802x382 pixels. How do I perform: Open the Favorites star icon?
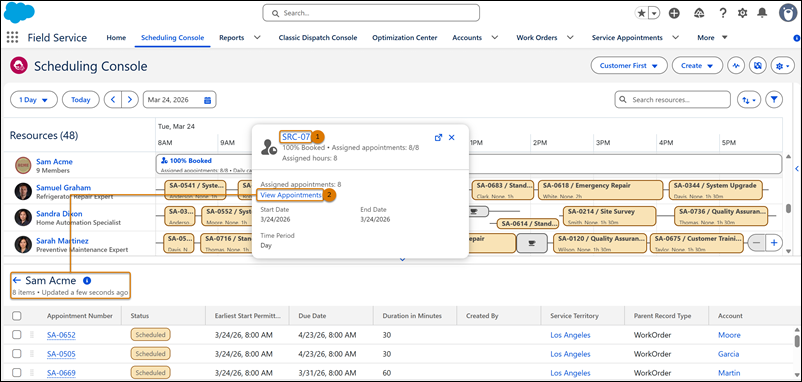pyautogui.click(x=641, y=13)
